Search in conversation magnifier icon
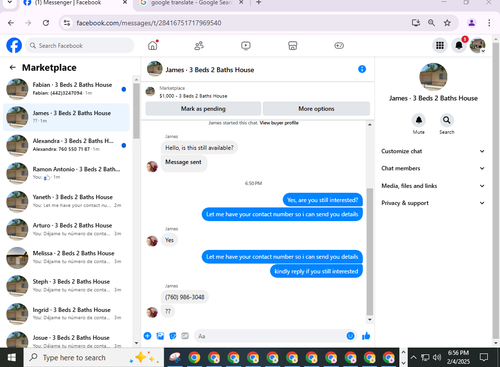The width and height of the screenshot is (500, 367). coord(446,120)
